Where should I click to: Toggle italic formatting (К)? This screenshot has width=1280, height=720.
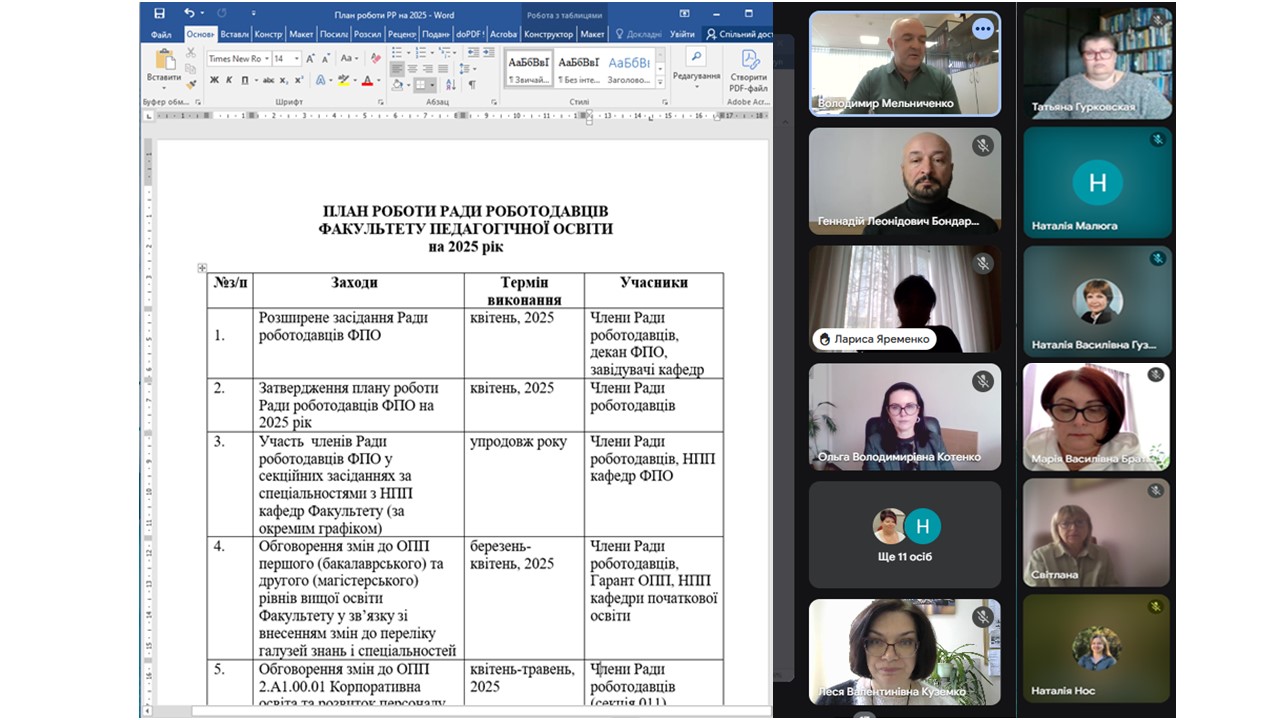click(229, 81)
